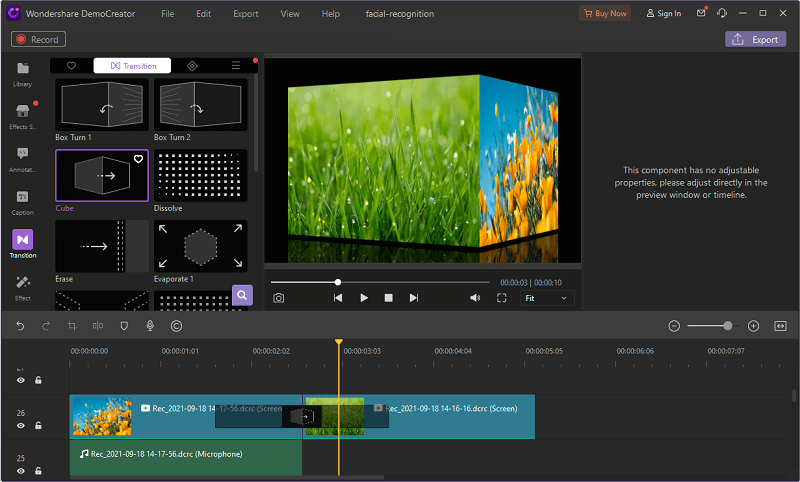Open the Effect panel
This screenshot has width=800, height=482.
point(22,288)
